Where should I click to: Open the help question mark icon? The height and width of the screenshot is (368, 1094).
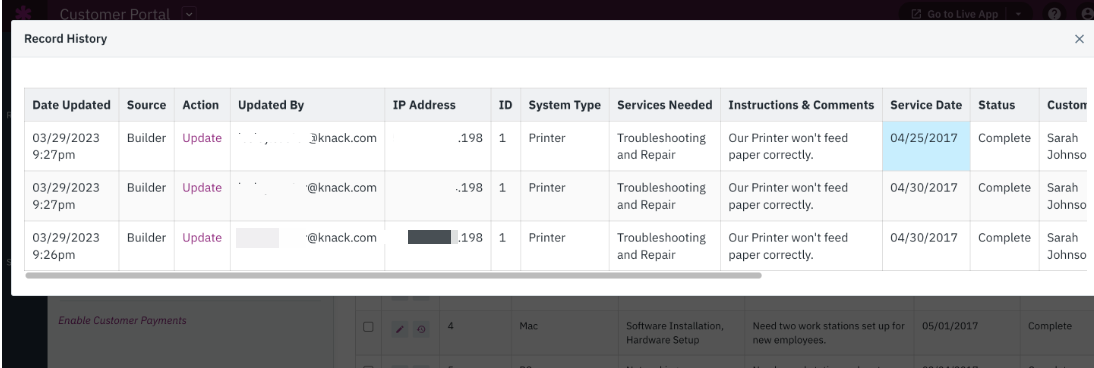point(1054,13)
